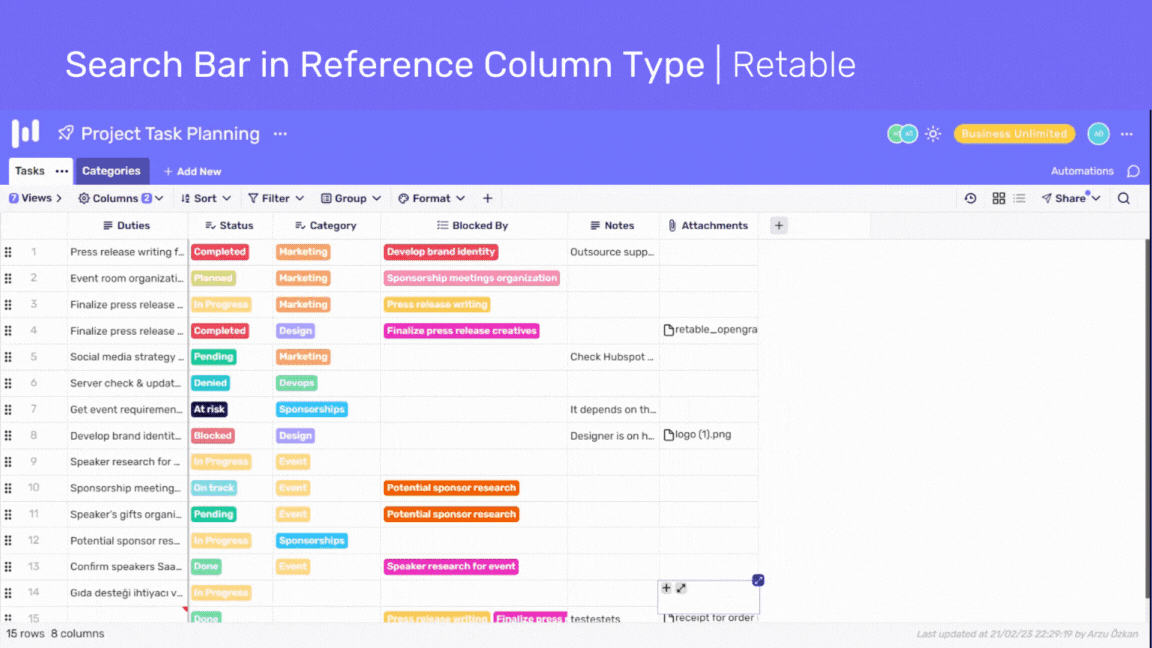Open the user profile avatar

point(1098,134)
